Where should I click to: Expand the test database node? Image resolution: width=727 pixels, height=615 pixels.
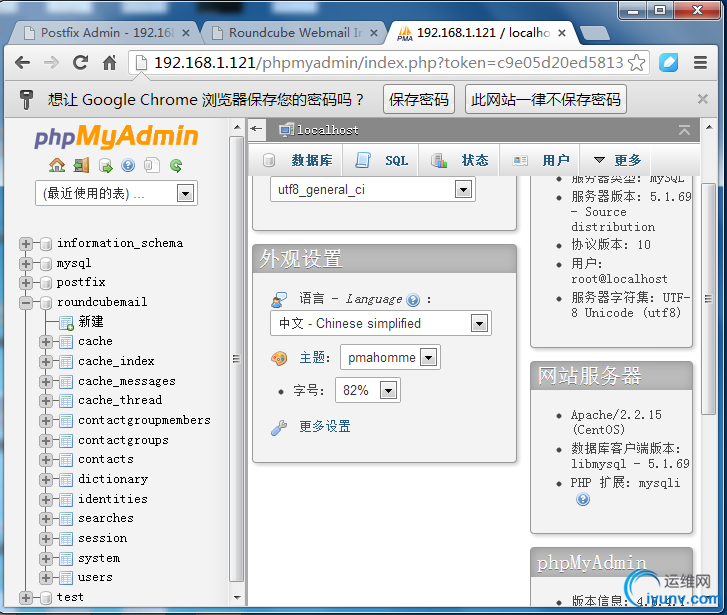coord(26,598)
